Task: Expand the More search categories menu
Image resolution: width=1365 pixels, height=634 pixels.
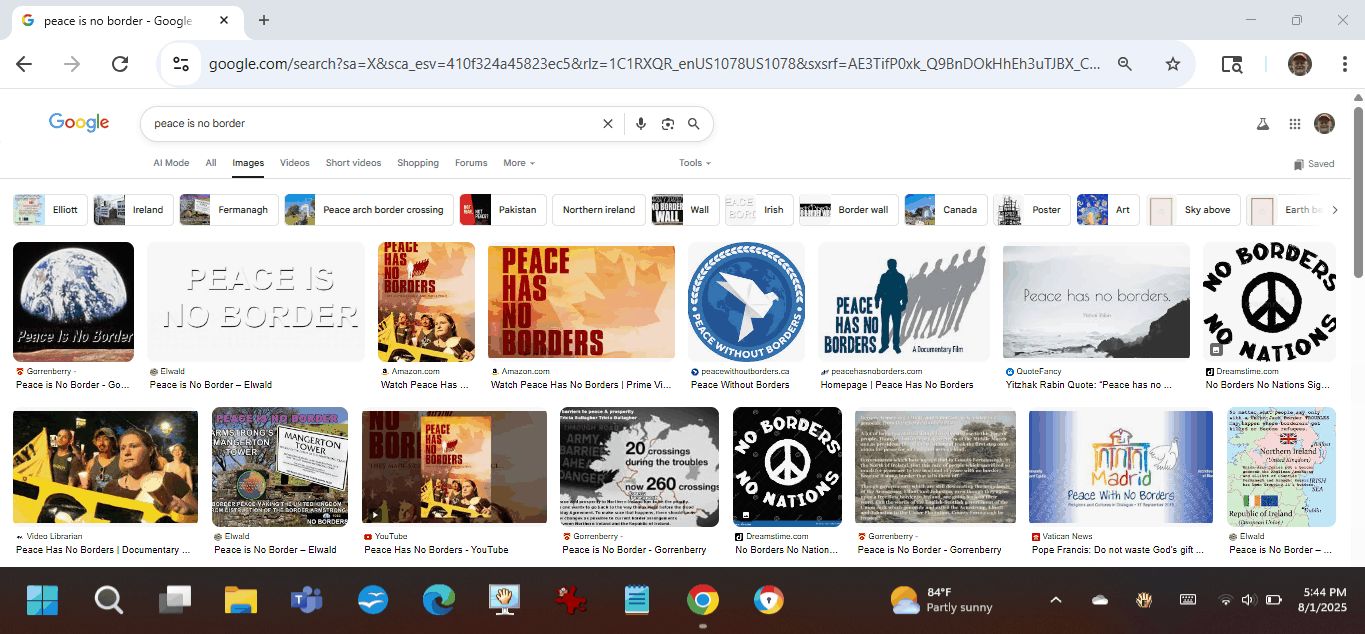Action: tap(519, 163)
